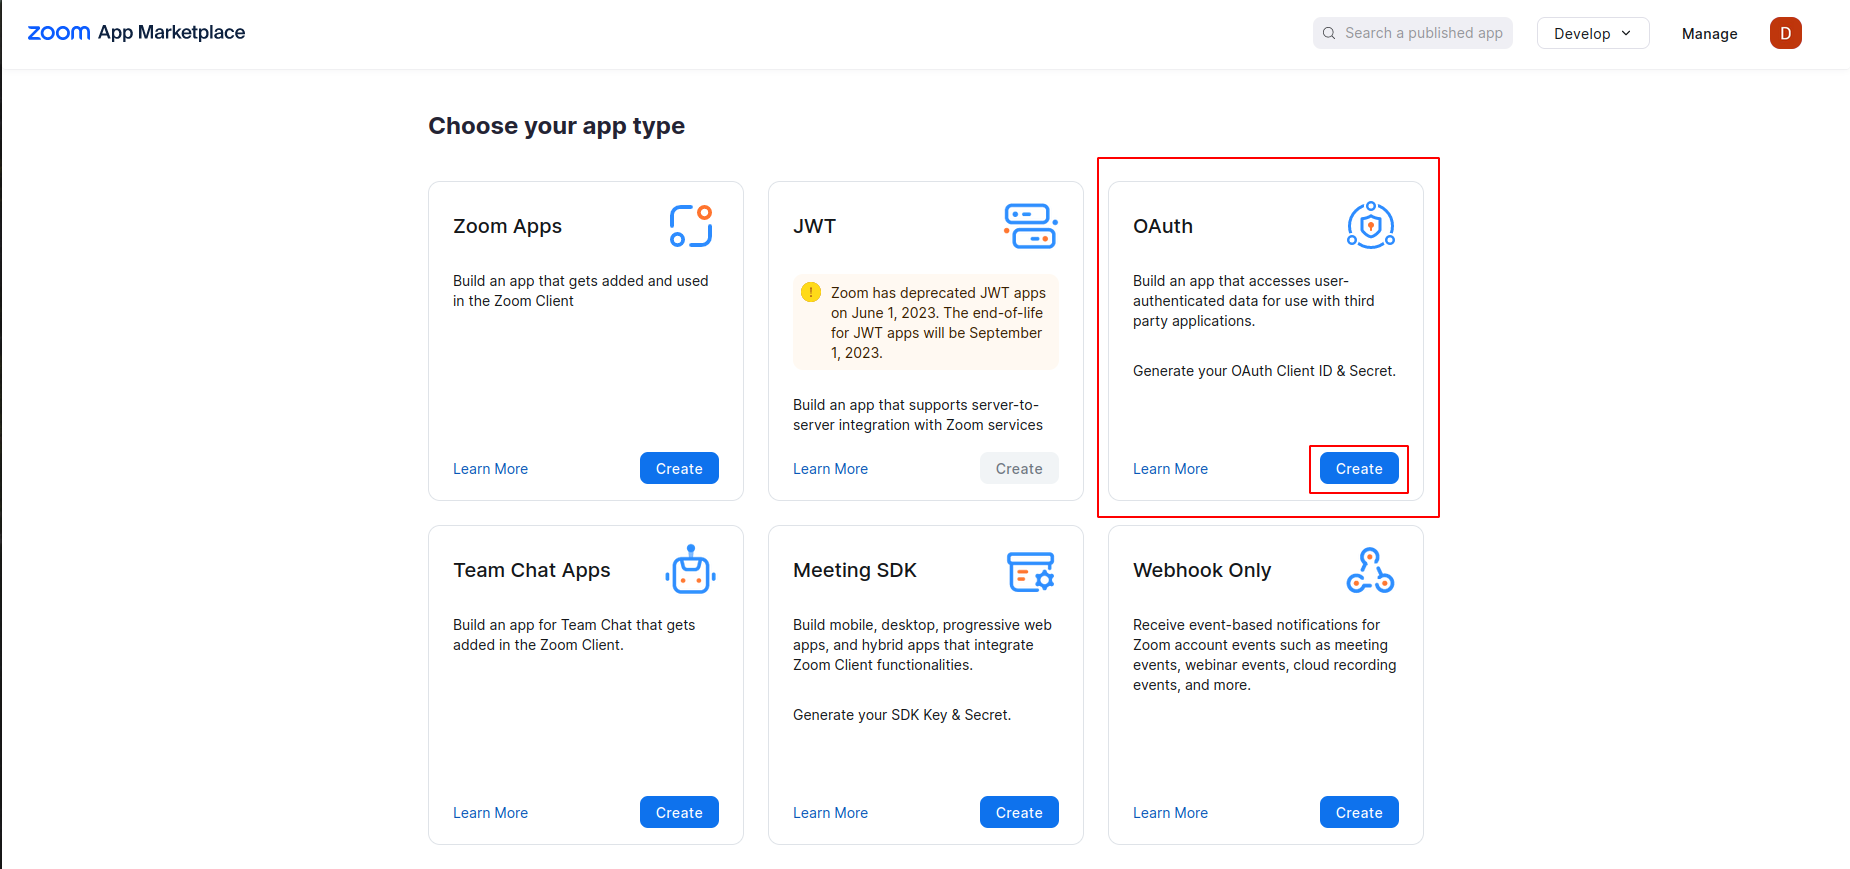1850x869 pixels.
Task: Click the Team Chat Apps robot icon
Action: click(x=690, y=570)
